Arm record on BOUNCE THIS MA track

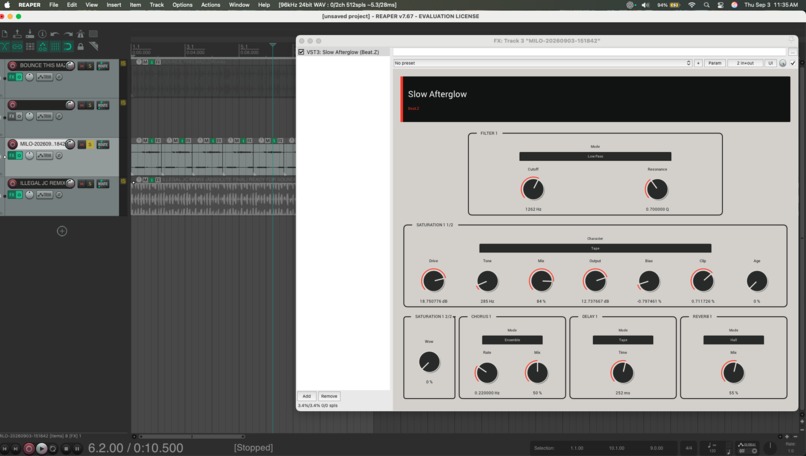12,65
